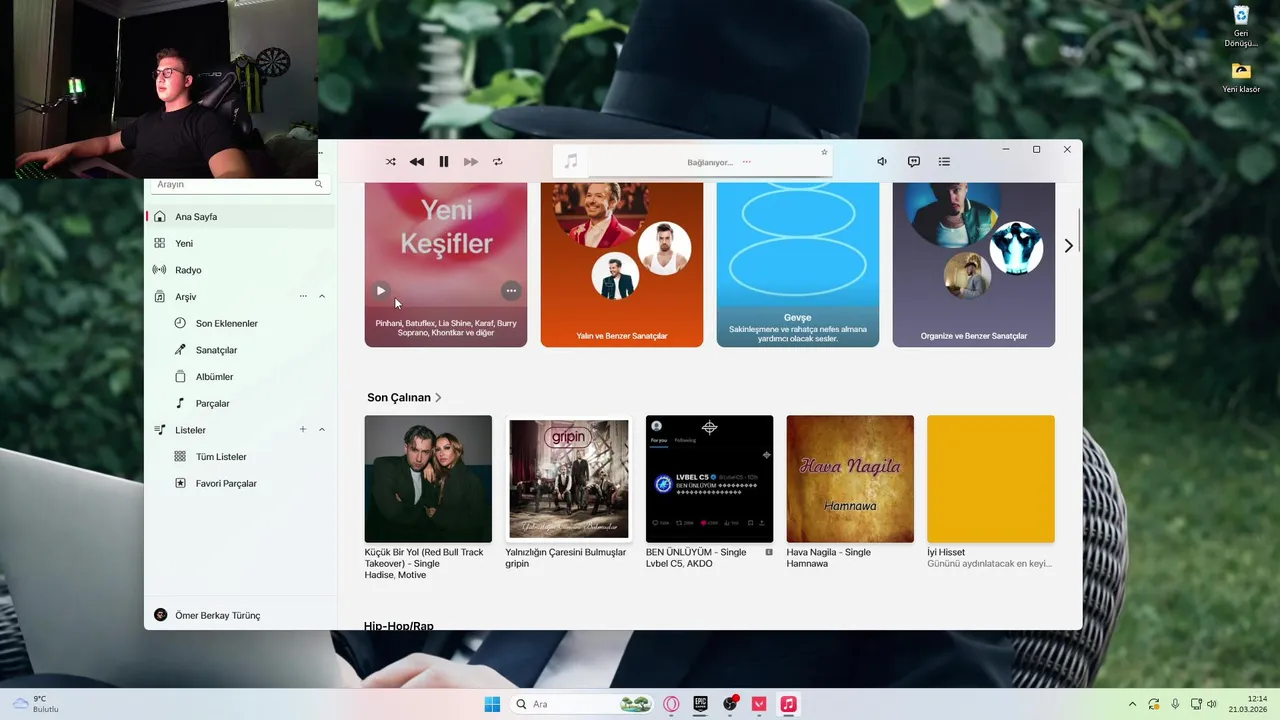
Task: Click the Hip-Hop/Rap section heading
Action: coord(399,626)
